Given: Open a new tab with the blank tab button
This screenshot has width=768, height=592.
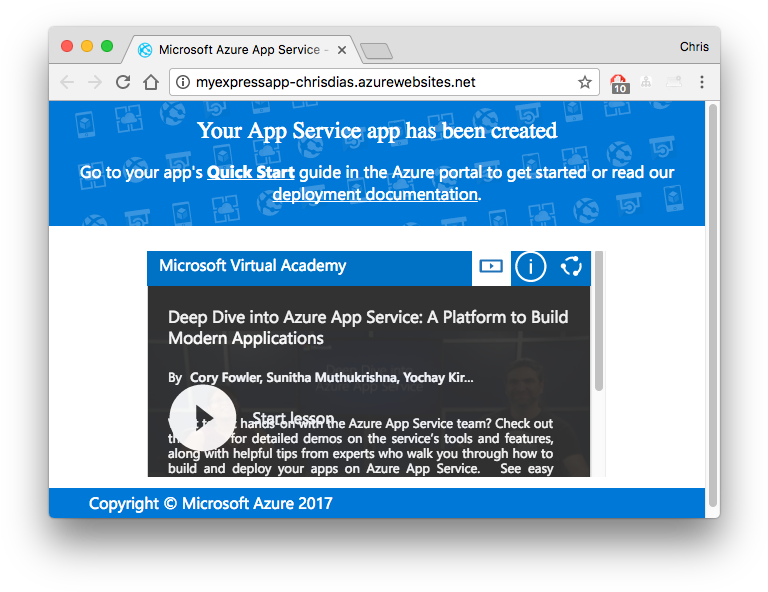Looking at the screenshot, I should pyautogui.click(x=376, y=51).
